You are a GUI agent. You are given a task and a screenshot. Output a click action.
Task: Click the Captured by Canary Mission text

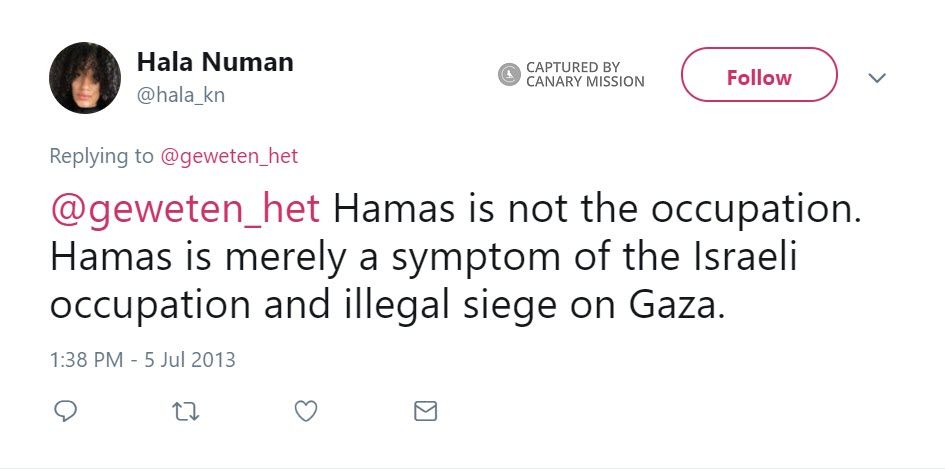[x=585, y=74]
